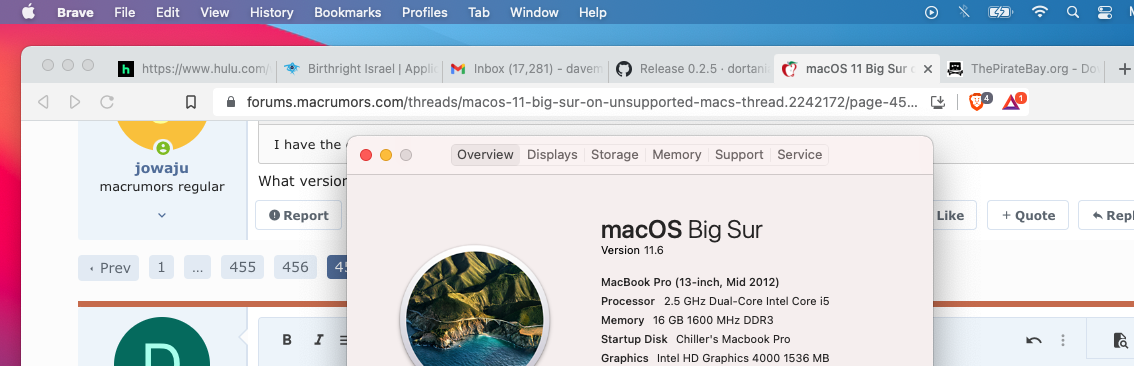The height and width of the screenshot is (366, 1134).
Task: Open the battery charging status icon
Action: coord(1000,12)
